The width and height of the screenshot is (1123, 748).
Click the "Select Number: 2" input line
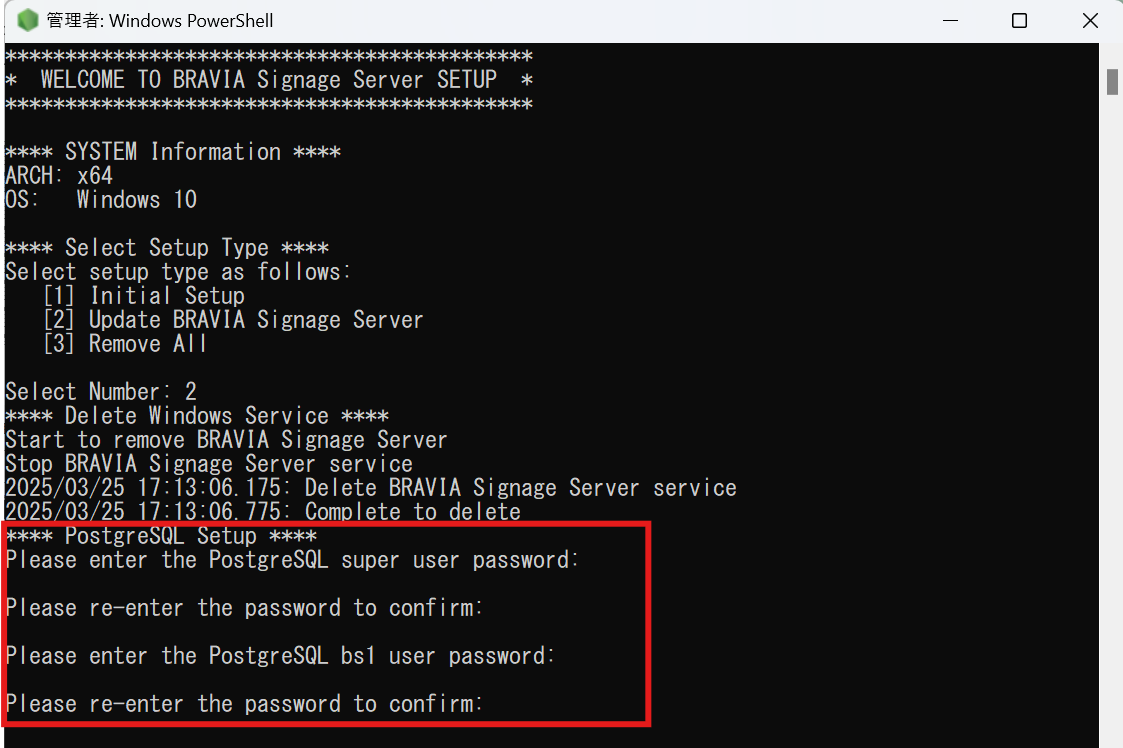[x=101, y=392]
